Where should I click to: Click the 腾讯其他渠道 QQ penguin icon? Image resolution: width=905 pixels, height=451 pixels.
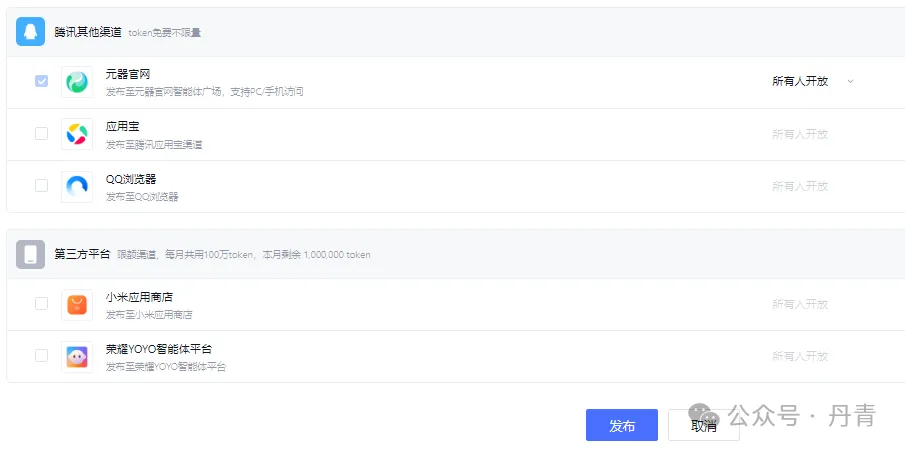click(x=31, y=32)
